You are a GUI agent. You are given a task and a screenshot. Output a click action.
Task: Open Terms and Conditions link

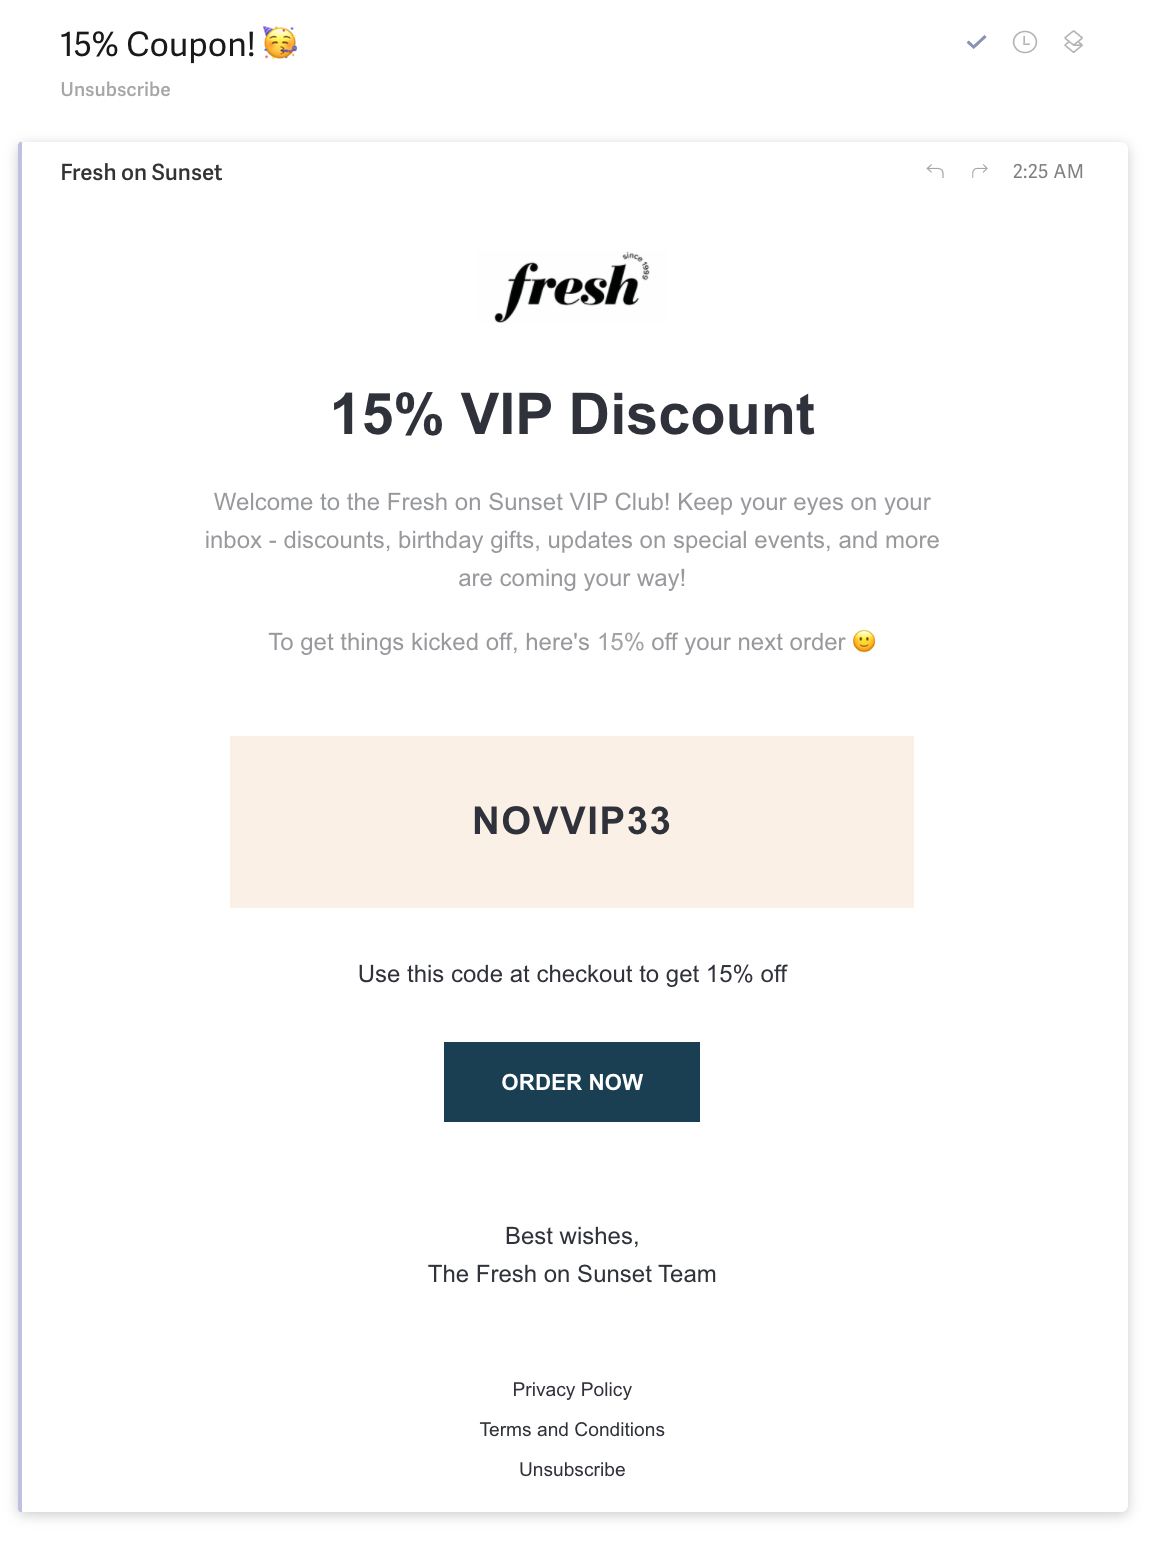pos(571,1429)
